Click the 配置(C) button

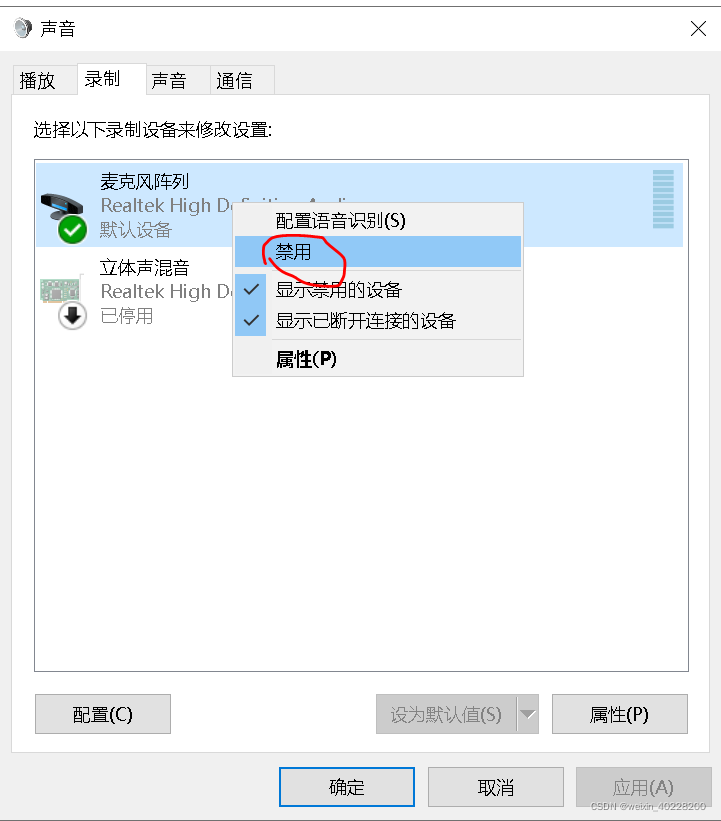click(103, 714)
